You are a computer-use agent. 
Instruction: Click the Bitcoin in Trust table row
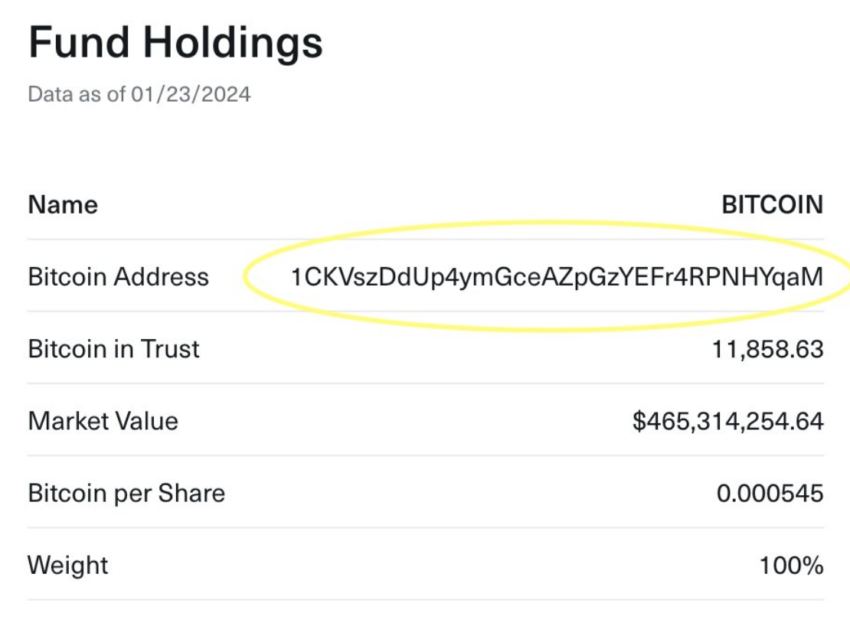pos(426,347)
